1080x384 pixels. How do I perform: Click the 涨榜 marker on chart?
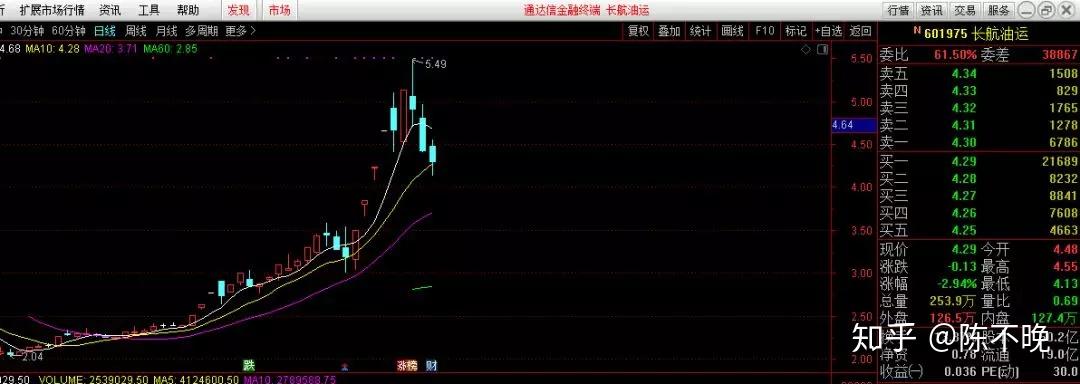(407, 365)
